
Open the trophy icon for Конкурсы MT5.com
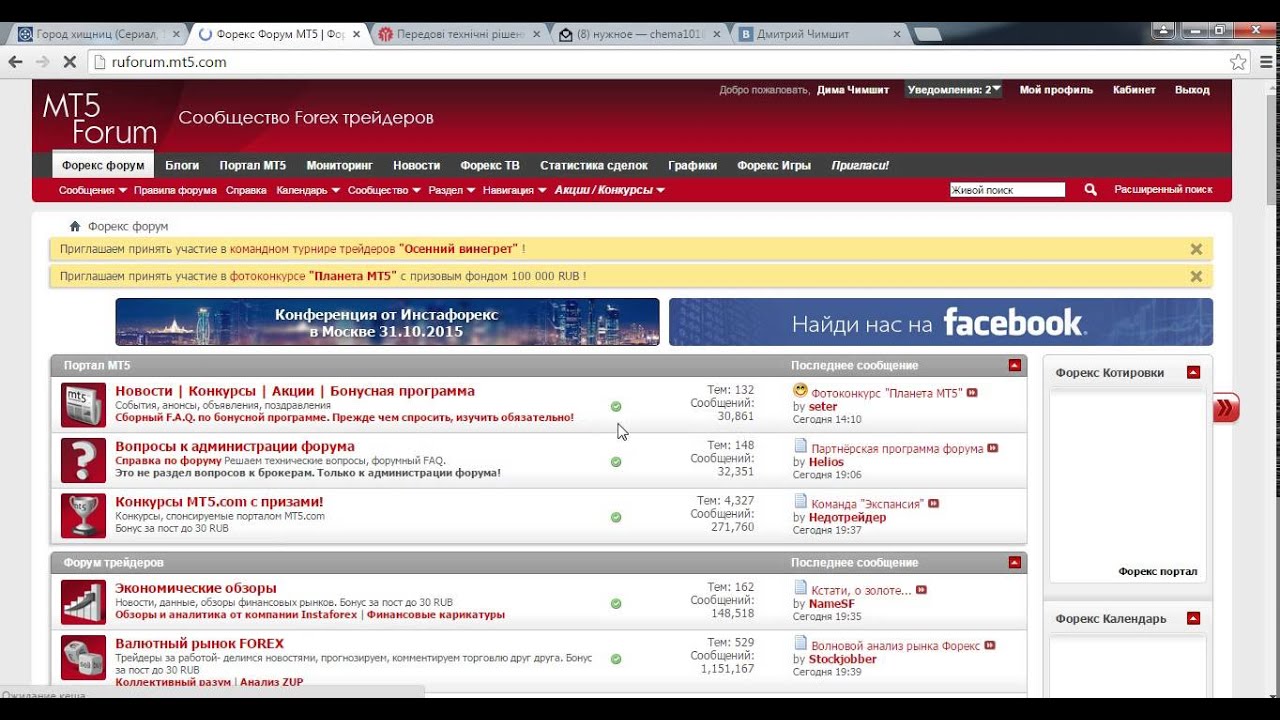point(83,516)
